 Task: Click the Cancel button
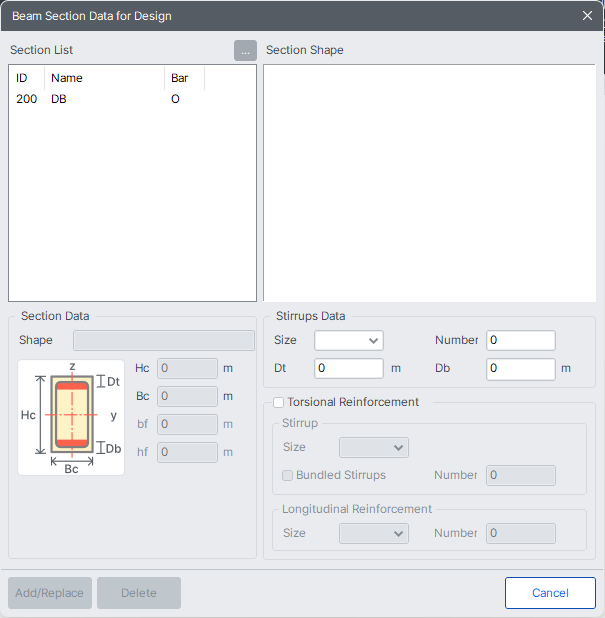click(550, 593)
